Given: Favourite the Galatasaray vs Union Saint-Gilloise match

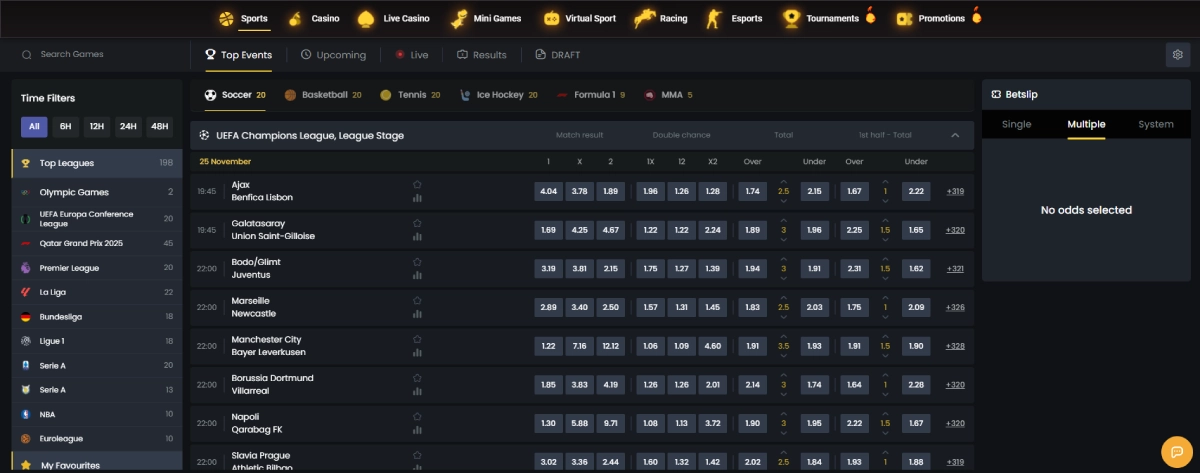Looking at the screenshot, I should tap(417, 223).
